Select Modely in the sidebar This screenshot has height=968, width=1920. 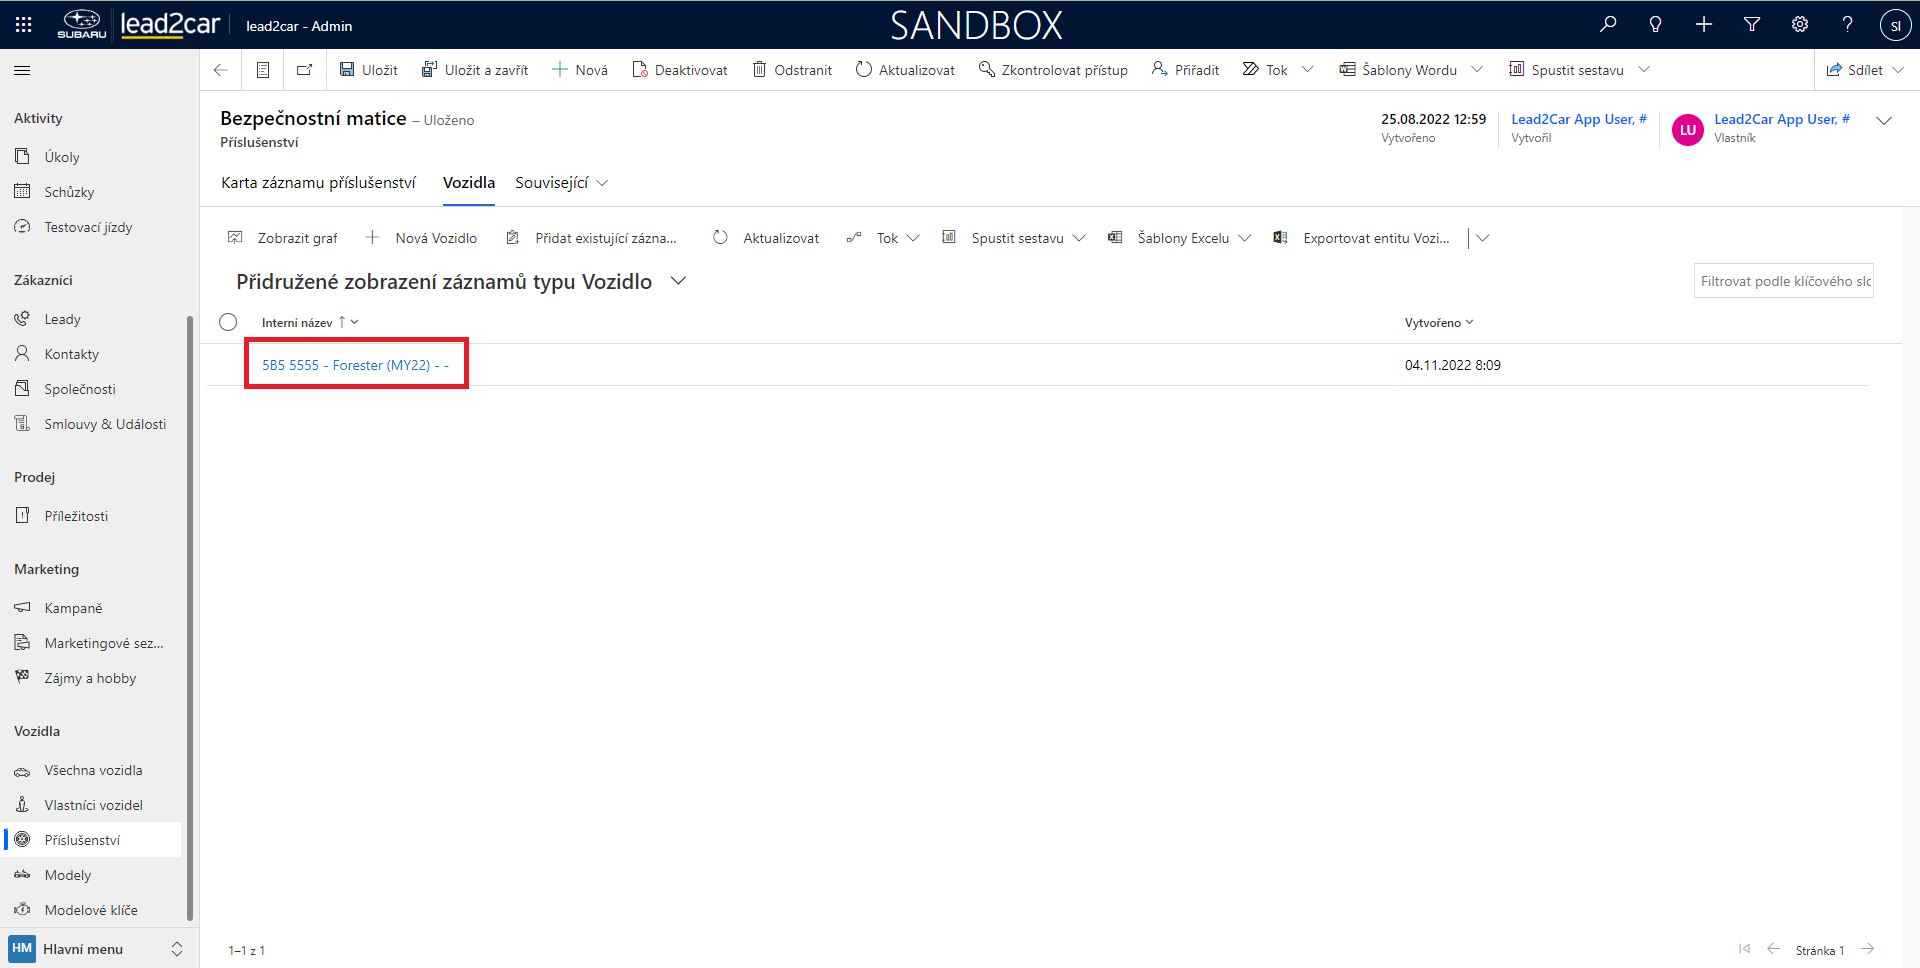(68, 875)
